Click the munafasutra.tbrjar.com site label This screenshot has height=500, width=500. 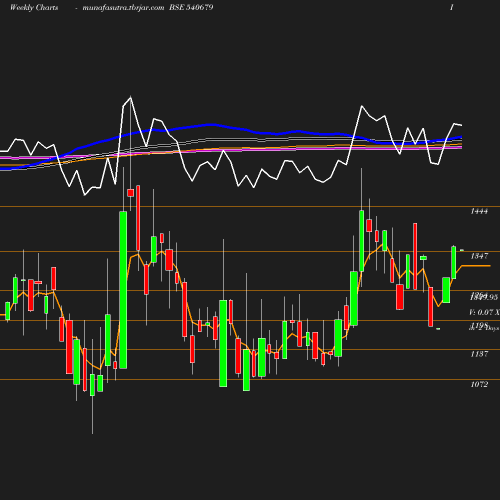click(x=123, y=8)
